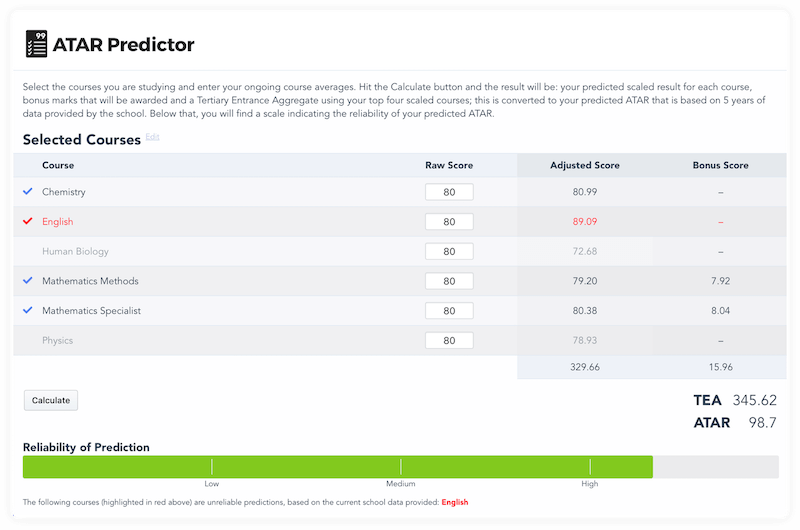The image size is (800, 530).
Task: Select the Human Biology raw score box
Action: pos(449,251)
